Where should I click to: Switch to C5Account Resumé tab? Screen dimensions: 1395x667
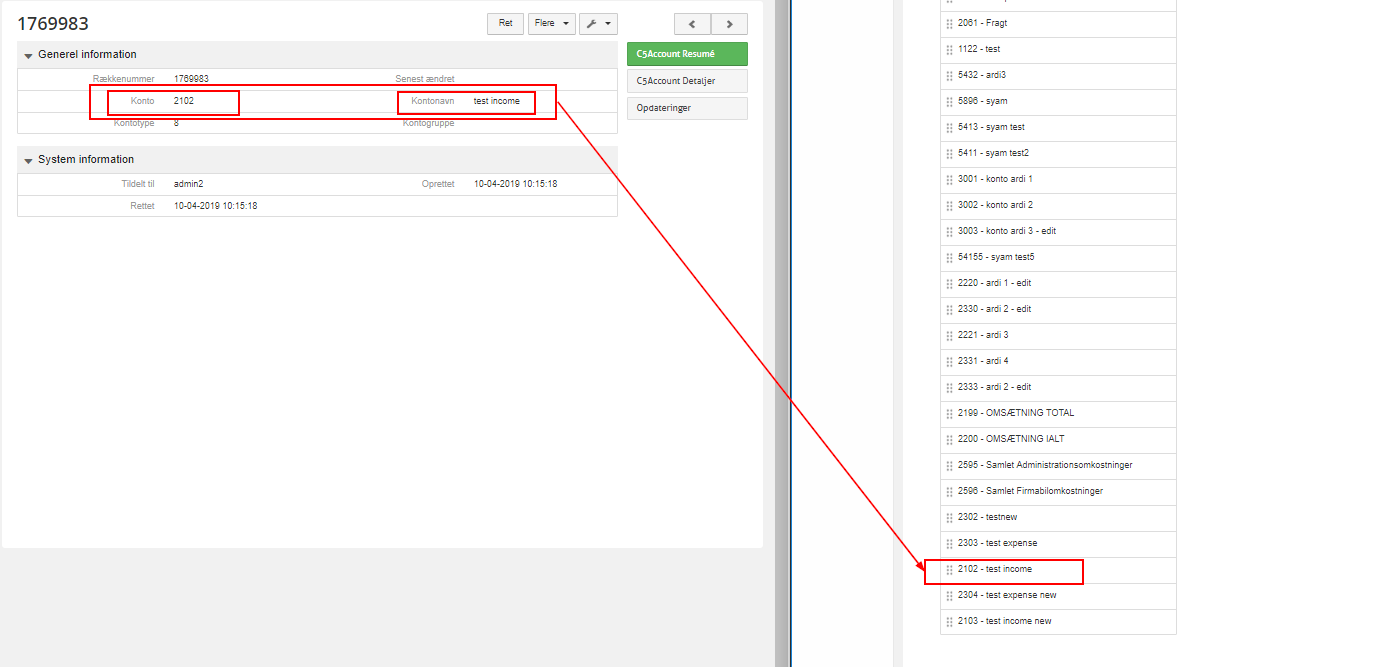click(687, 55)
